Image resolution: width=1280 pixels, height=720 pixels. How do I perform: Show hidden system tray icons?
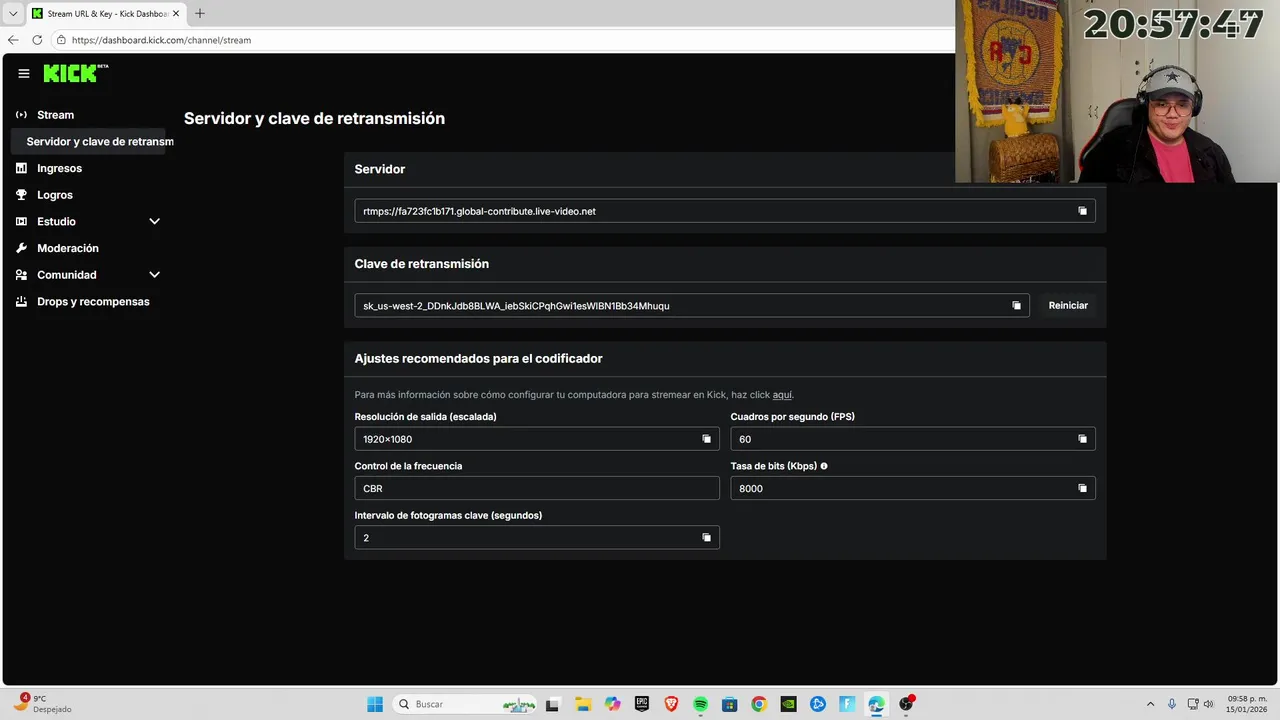tap(1150, 704)
